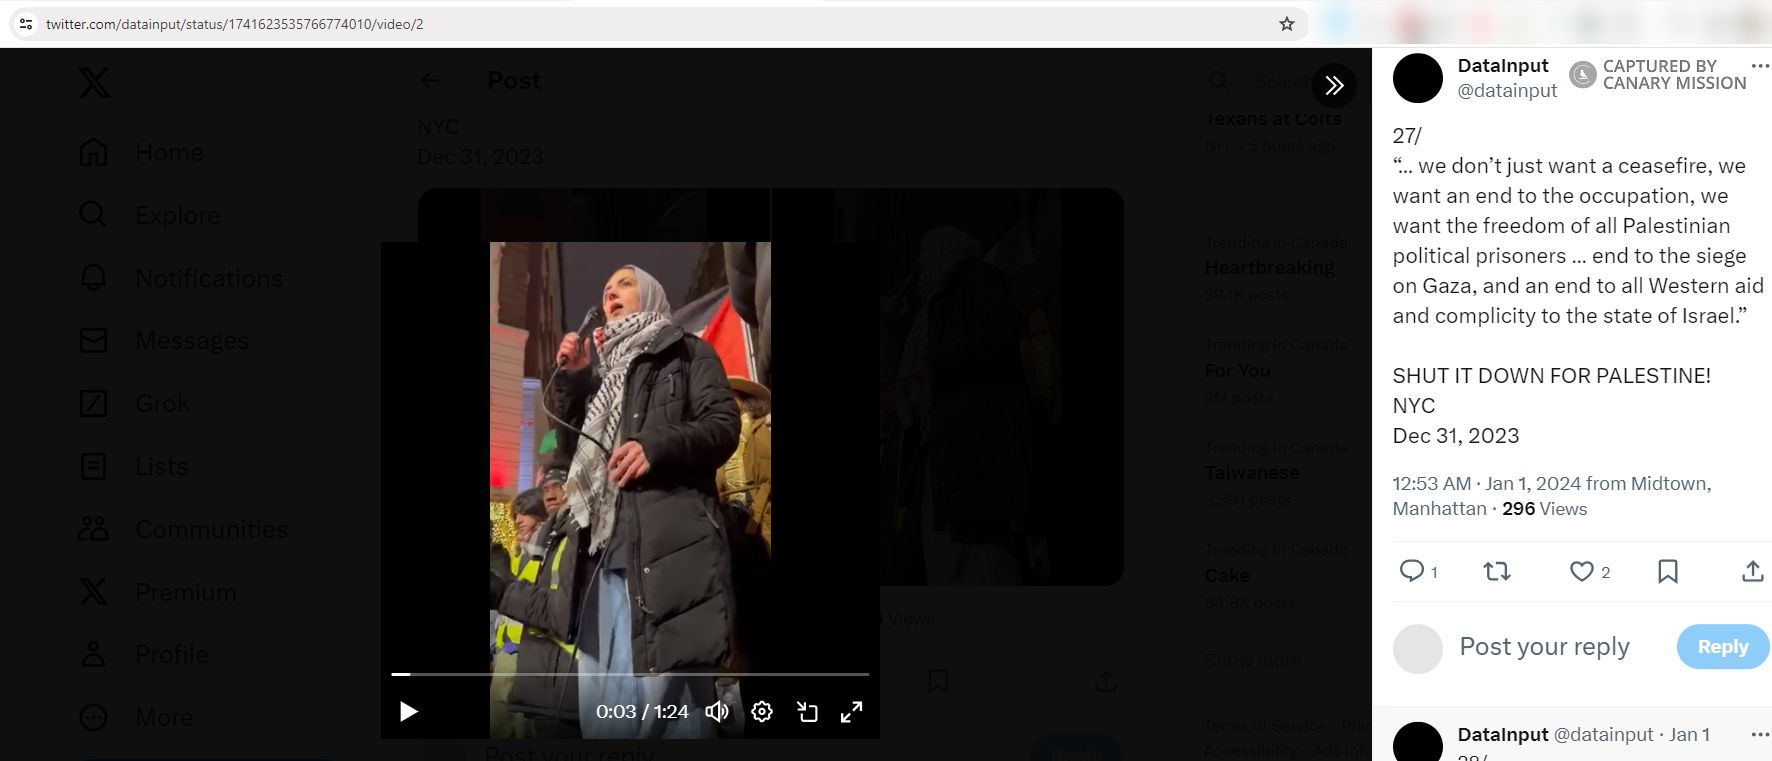1772x761 pixels.
Task: Play the video
Action: [409, 712]
